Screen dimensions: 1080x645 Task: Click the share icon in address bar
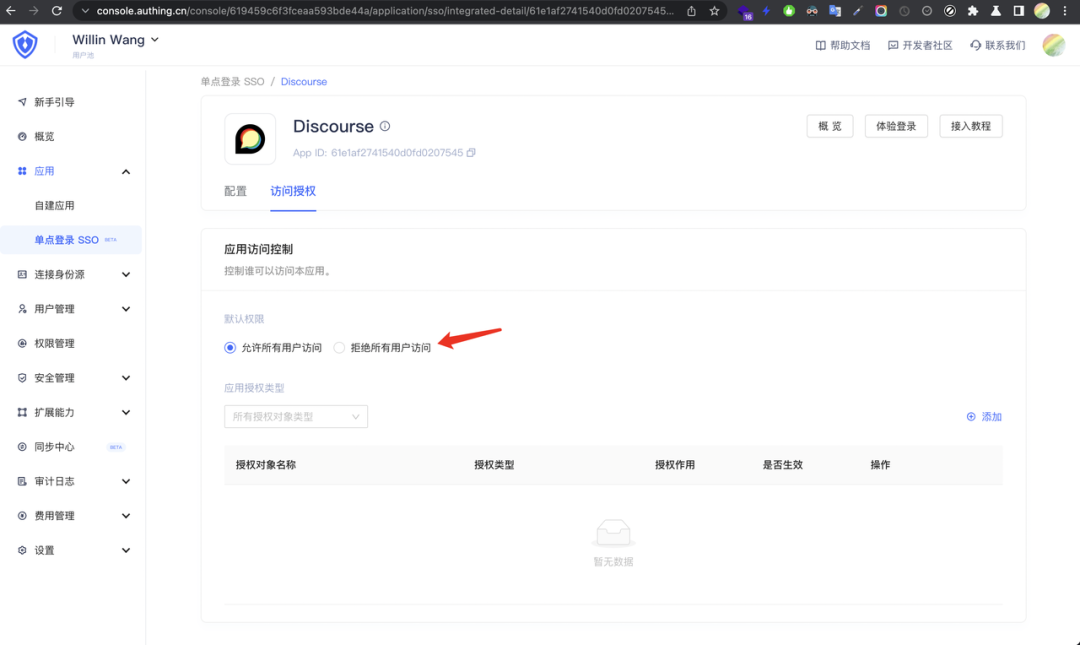pyautogui.click(x=692, y=11)
